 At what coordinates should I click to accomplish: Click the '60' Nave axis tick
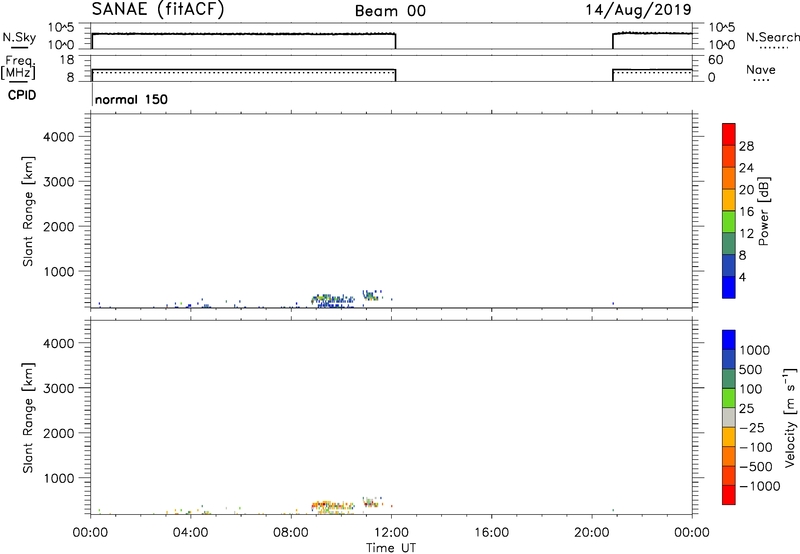pyautogui.click(x=715, y=60)
